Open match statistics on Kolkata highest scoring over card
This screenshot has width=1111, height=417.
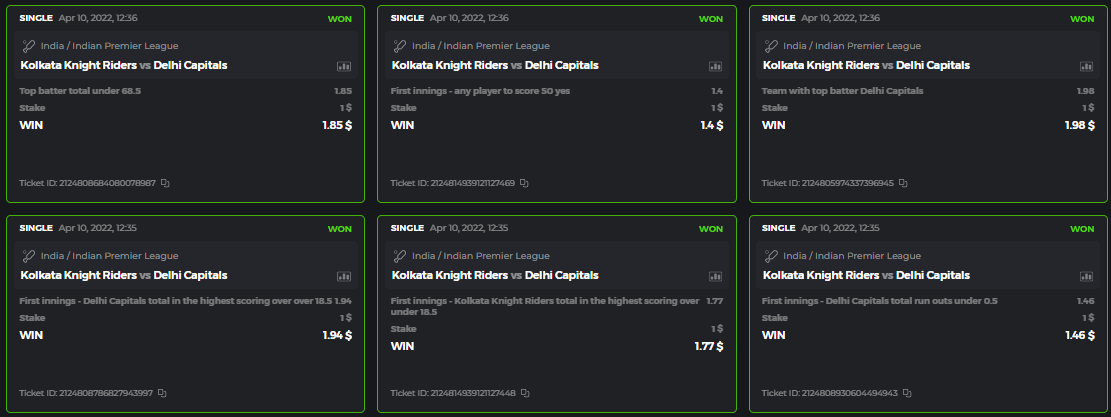pos(715,276)
